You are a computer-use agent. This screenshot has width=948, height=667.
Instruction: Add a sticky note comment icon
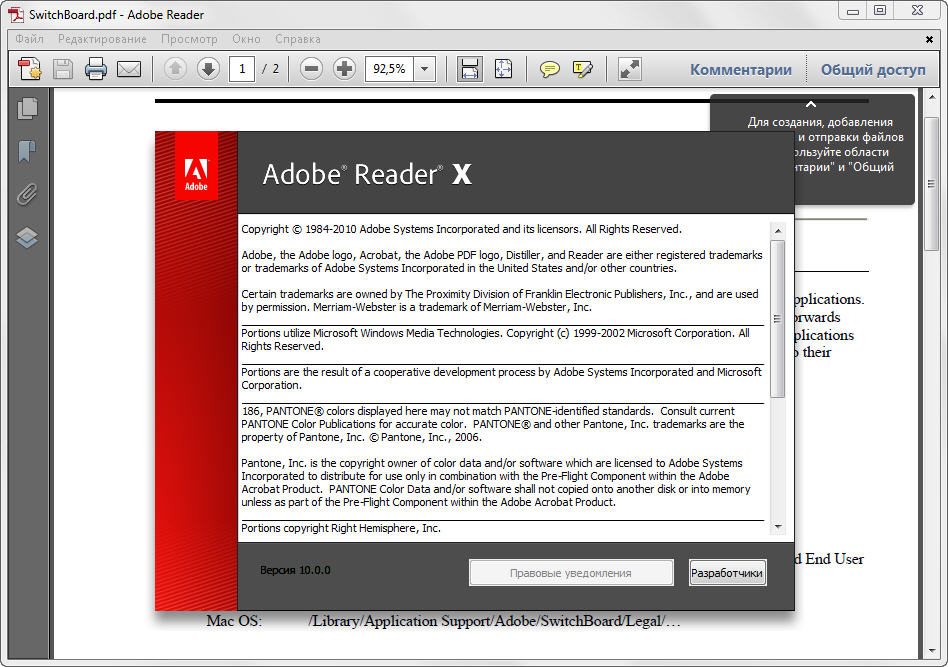pyautogui.click(x=550, y=69)
